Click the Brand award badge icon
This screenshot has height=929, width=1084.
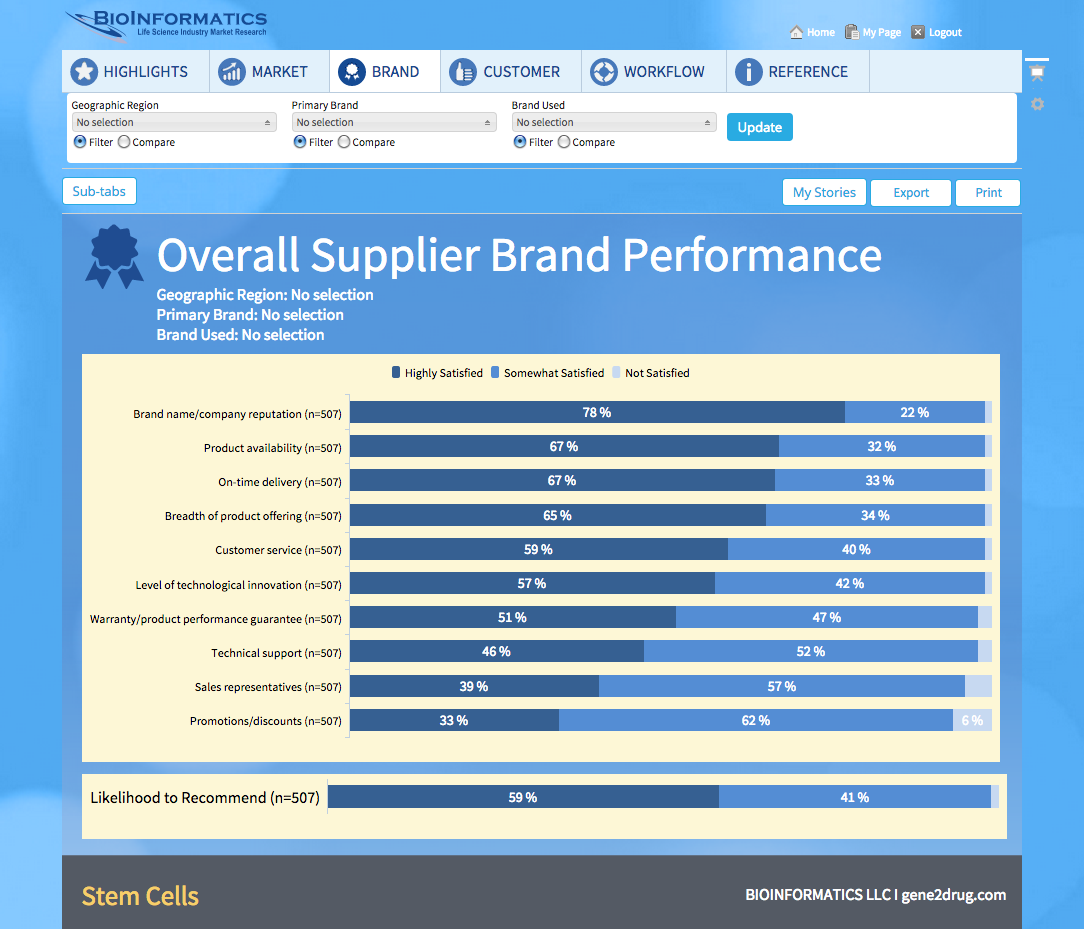352,72
